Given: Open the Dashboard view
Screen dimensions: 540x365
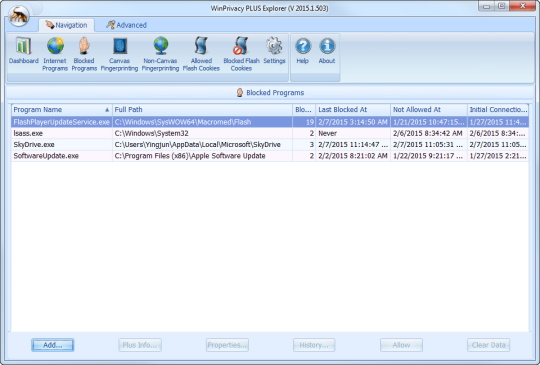Looking at the screenshot, I should coord(23,51).
